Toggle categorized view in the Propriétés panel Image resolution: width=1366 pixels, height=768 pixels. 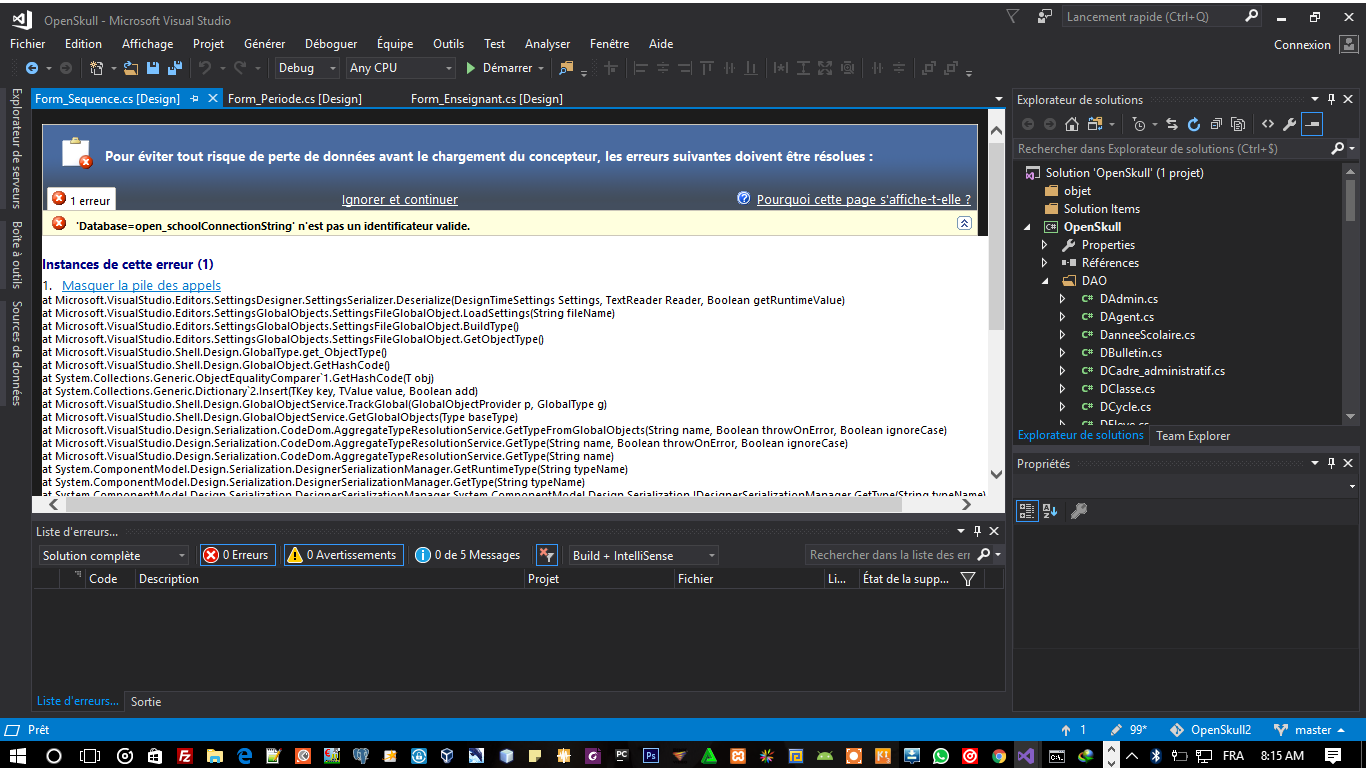pyautogui.click(x=1027, y=511)
